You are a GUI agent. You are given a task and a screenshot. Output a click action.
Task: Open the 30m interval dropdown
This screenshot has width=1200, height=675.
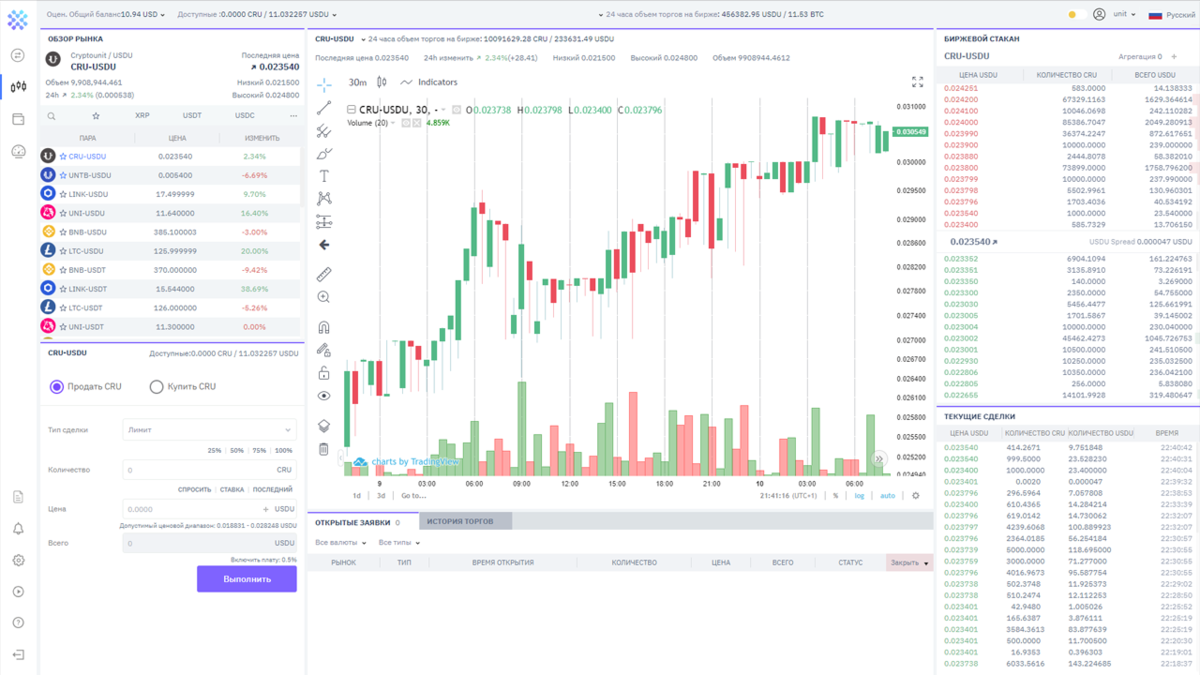[356, 84]
